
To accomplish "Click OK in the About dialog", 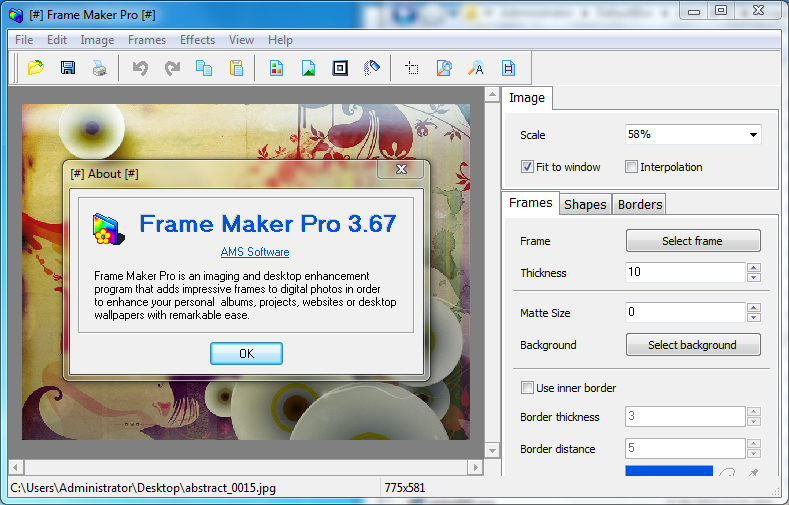I will pos(247,354).
